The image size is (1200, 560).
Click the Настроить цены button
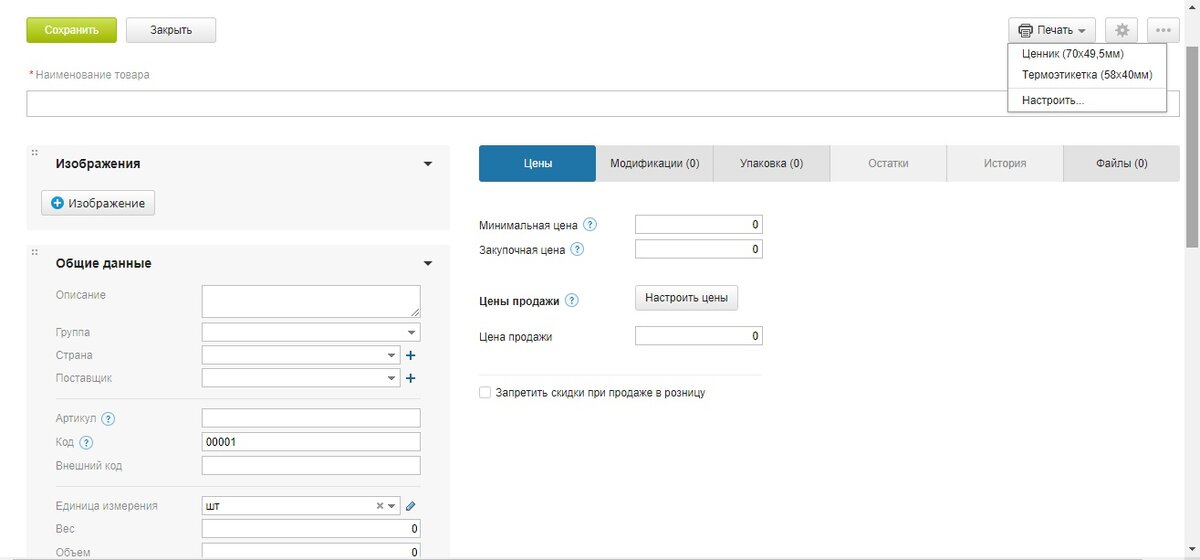686,298
